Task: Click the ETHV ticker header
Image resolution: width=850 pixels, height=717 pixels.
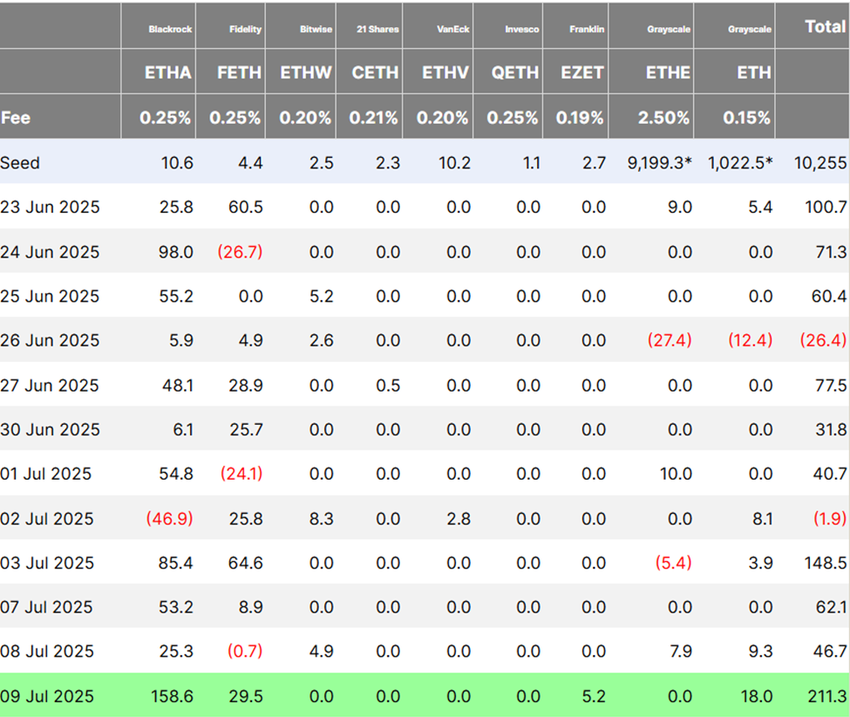Action: [445, 73]
